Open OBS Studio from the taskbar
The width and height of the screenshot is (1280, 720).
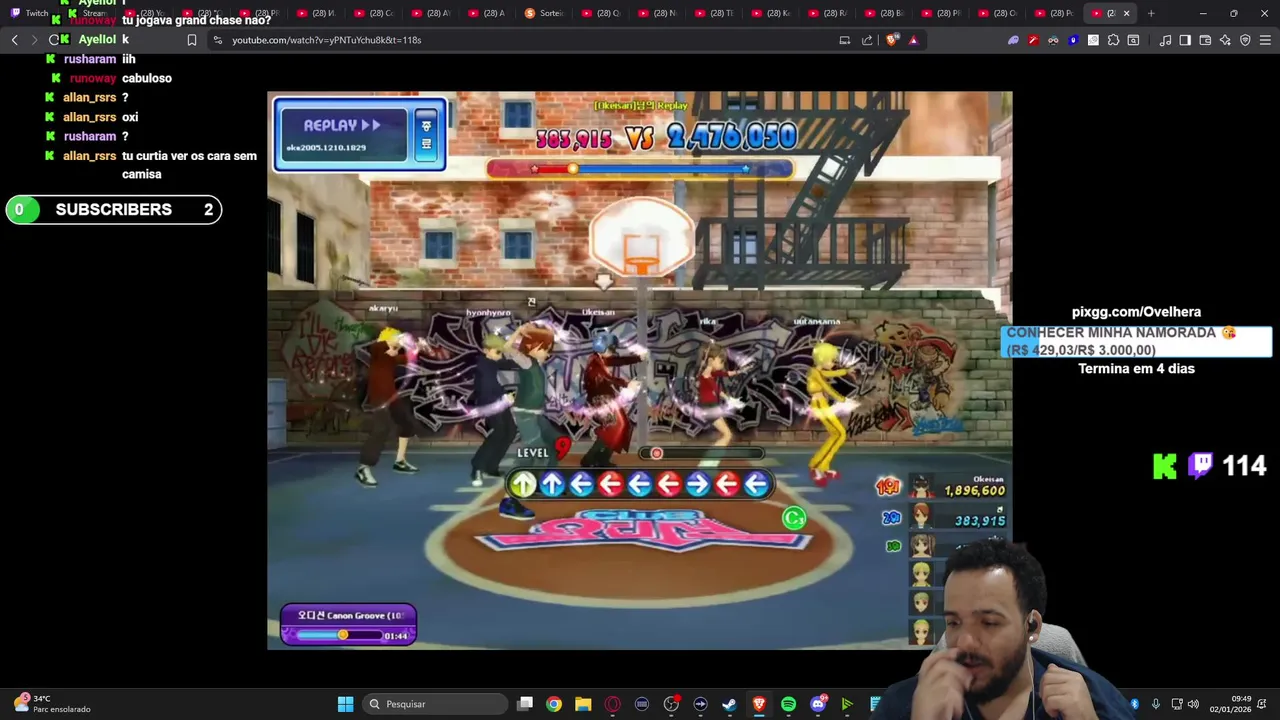tap(671, 704)
